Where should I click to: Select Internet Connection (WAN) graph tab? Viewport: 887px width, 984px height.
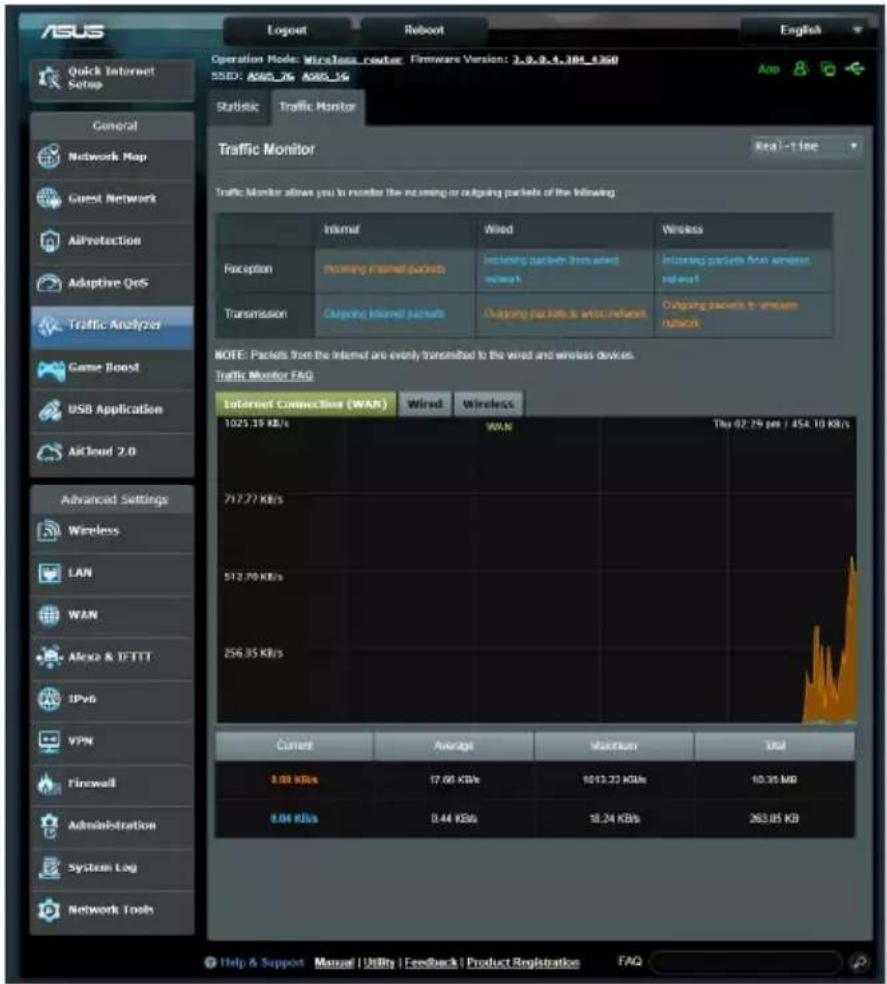tap(306, 404)
